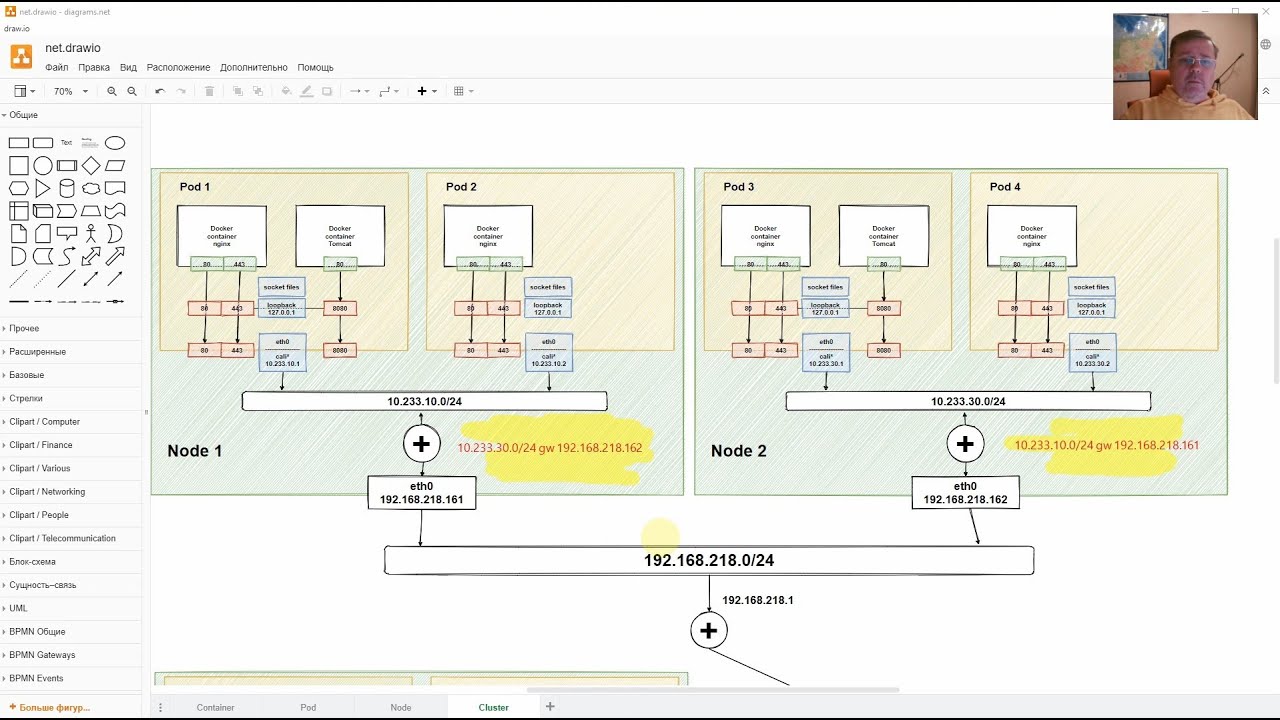Screen dimensions: 1280x720
Task: Select the note page shape
Action: coord(19,233)
